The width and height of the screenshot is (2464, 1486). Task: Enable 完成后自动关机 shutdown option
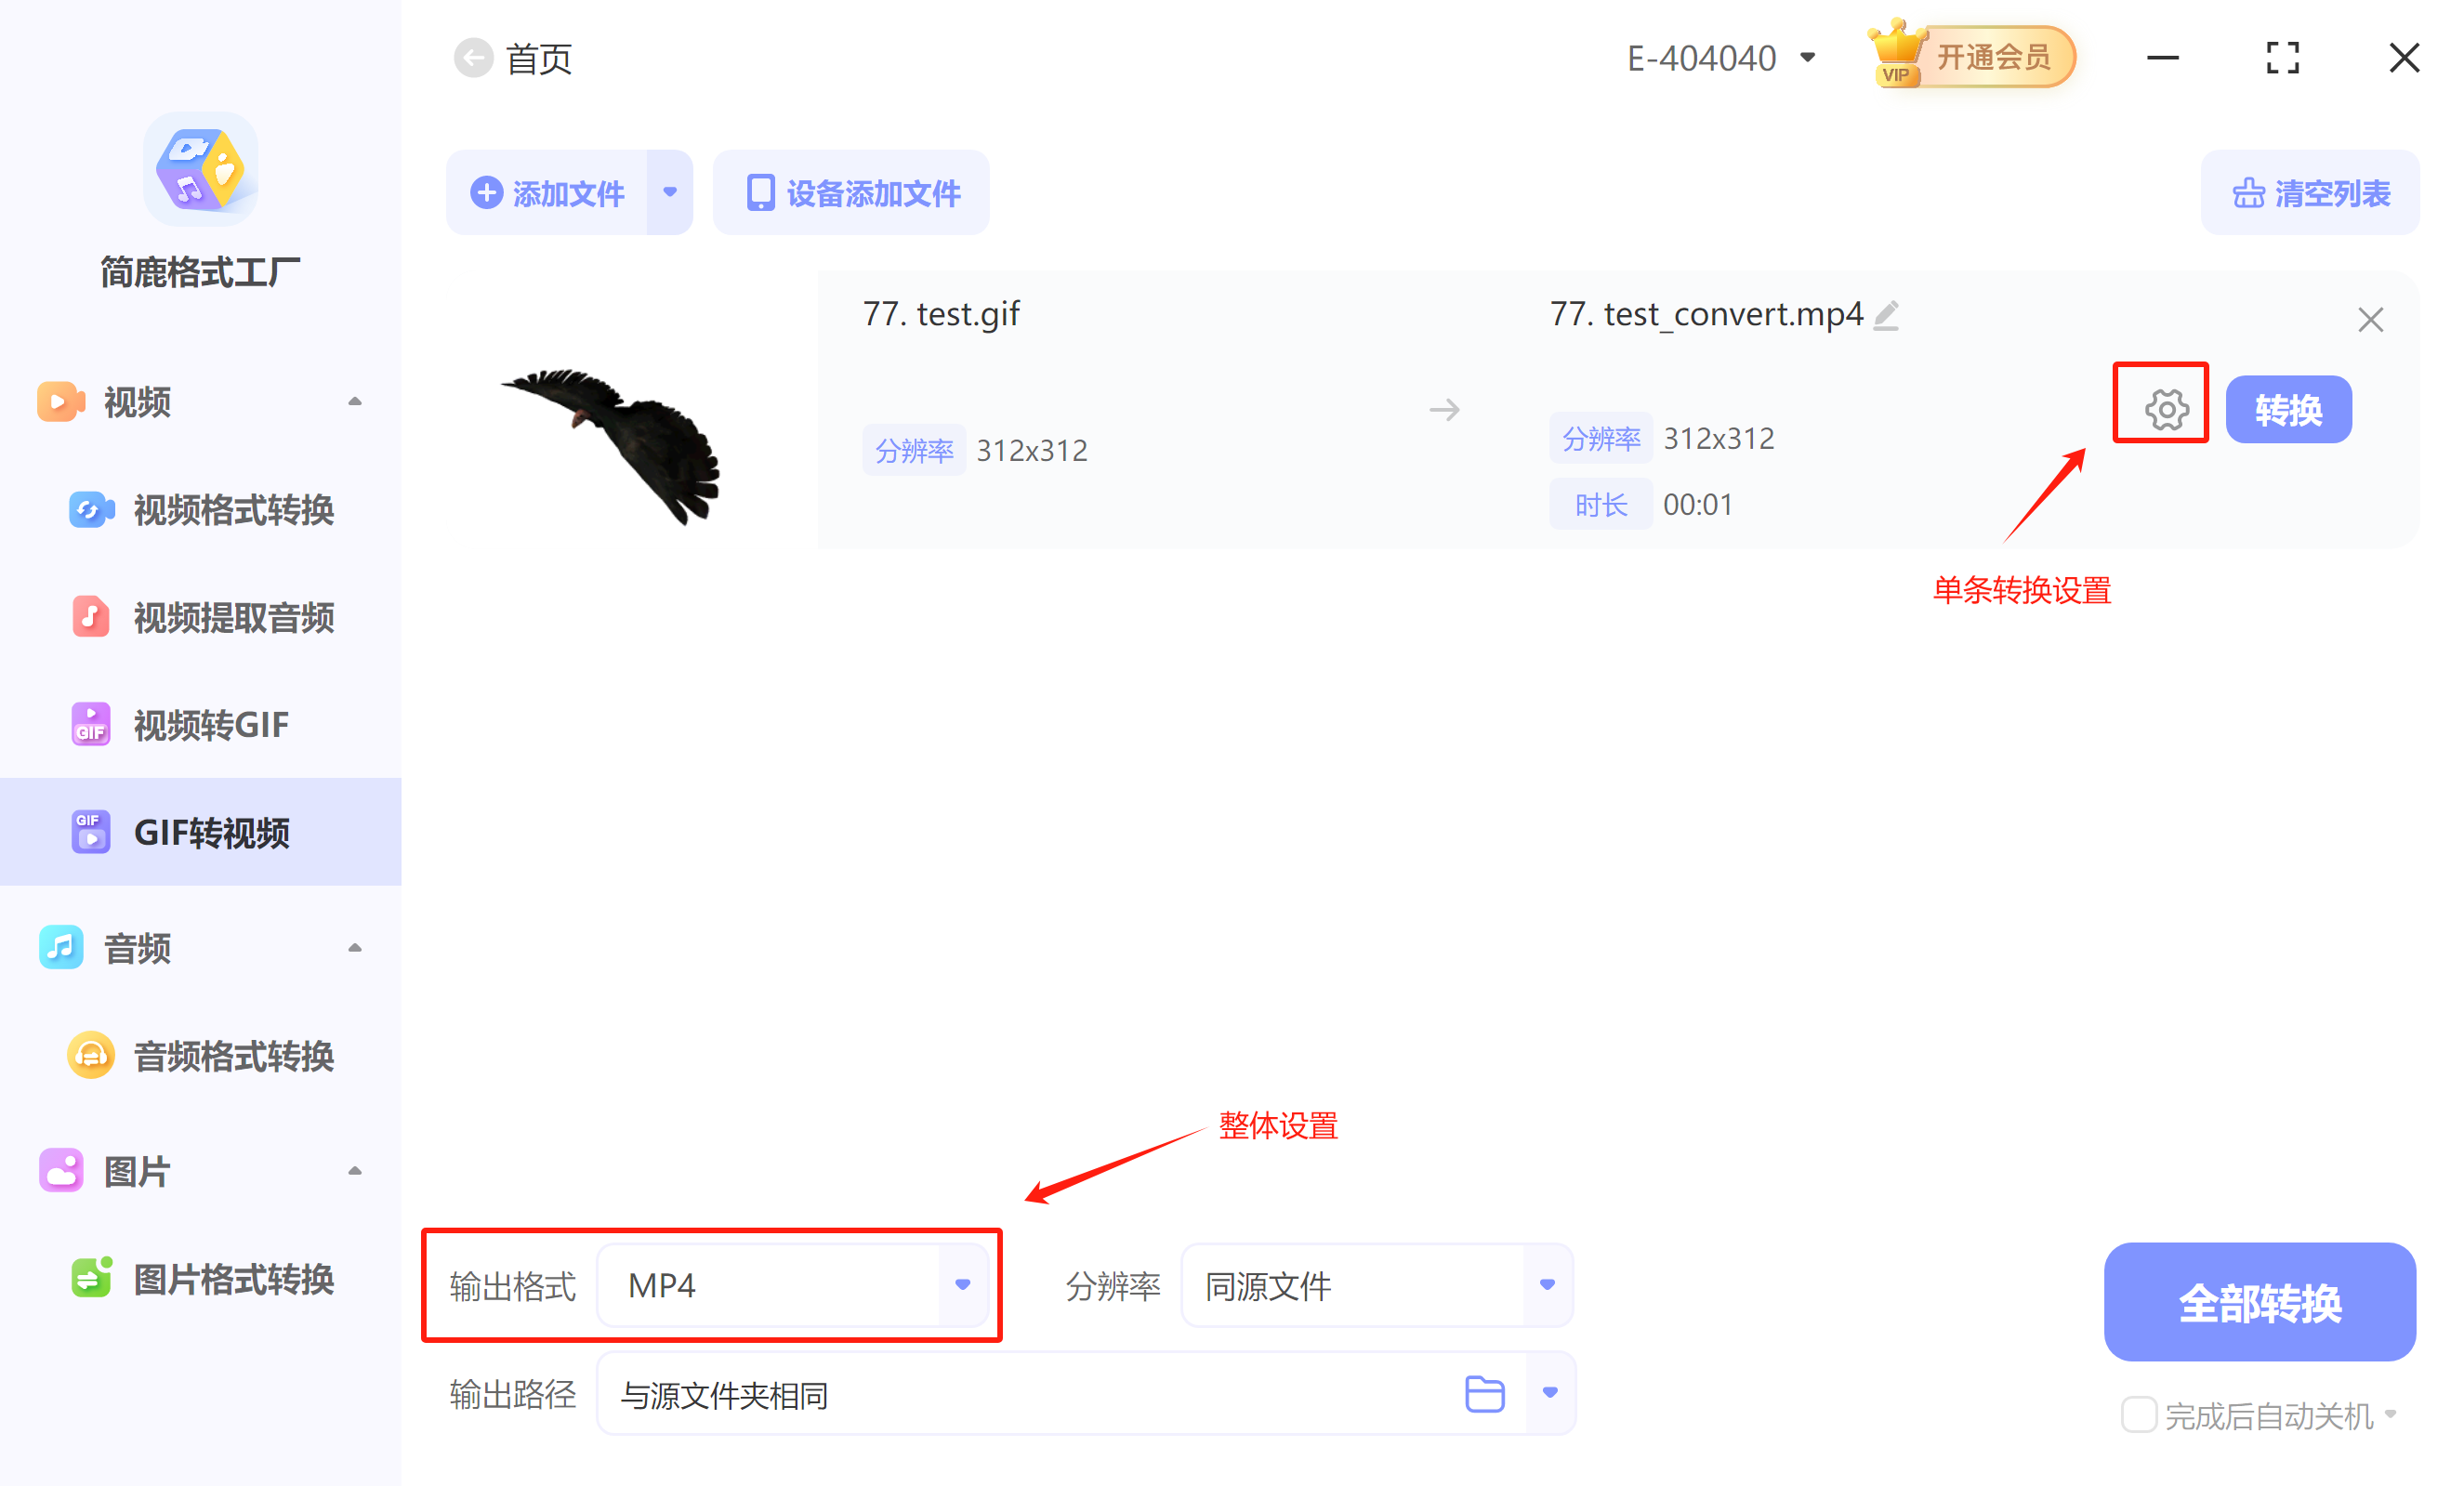[x=2139, y=1414]
